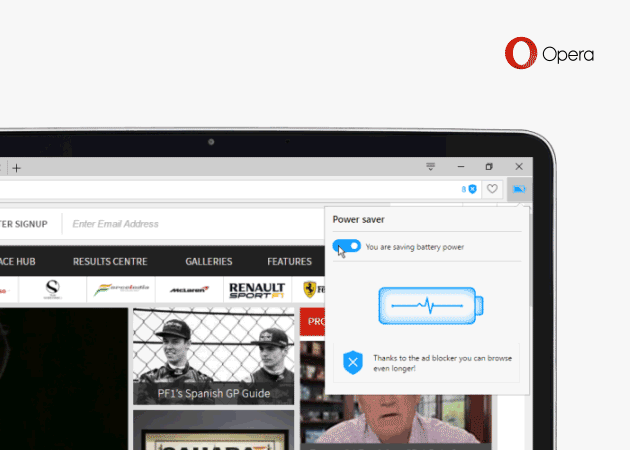Click the battery saver toolbar icon
Viewport: 630px width, 450px height.
tap(519, 189)
